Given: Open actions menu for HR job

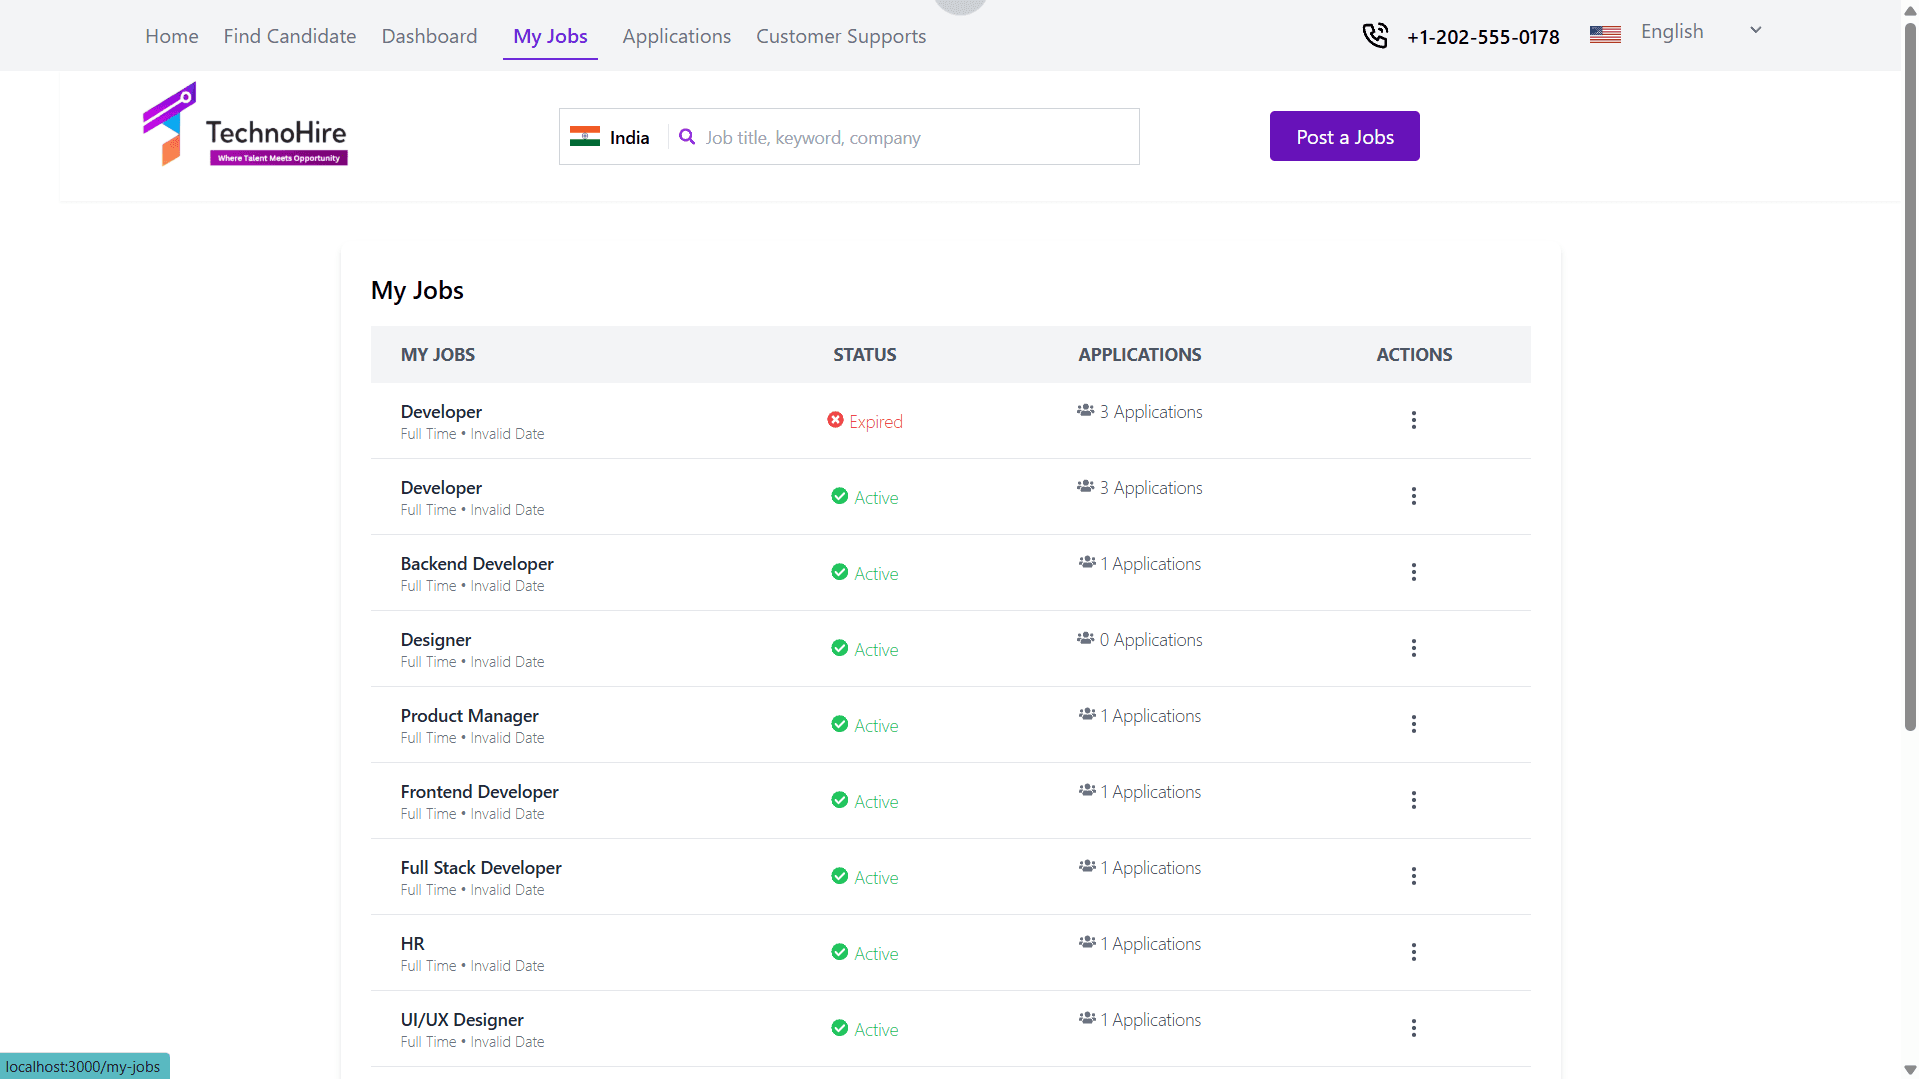Looking at the screenshot, I should point(1414,952).
